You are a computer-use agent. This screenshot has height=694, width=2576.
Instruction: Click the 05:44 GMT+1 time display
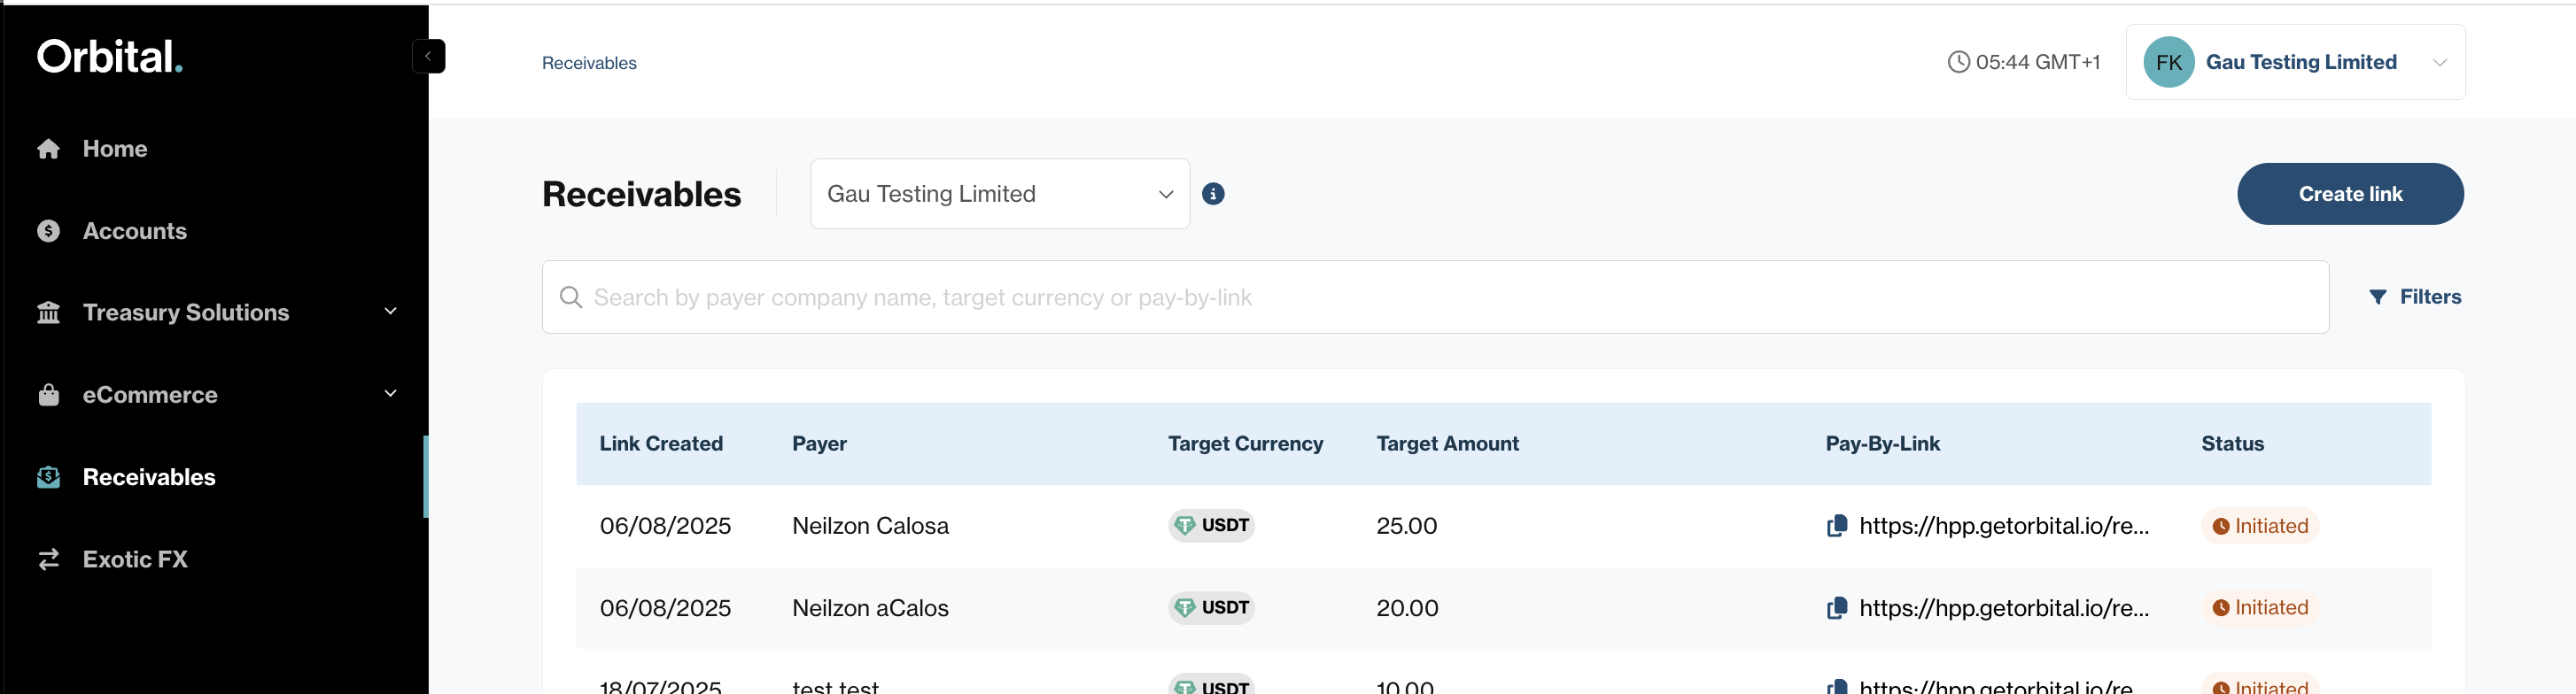click(2037, 62)
